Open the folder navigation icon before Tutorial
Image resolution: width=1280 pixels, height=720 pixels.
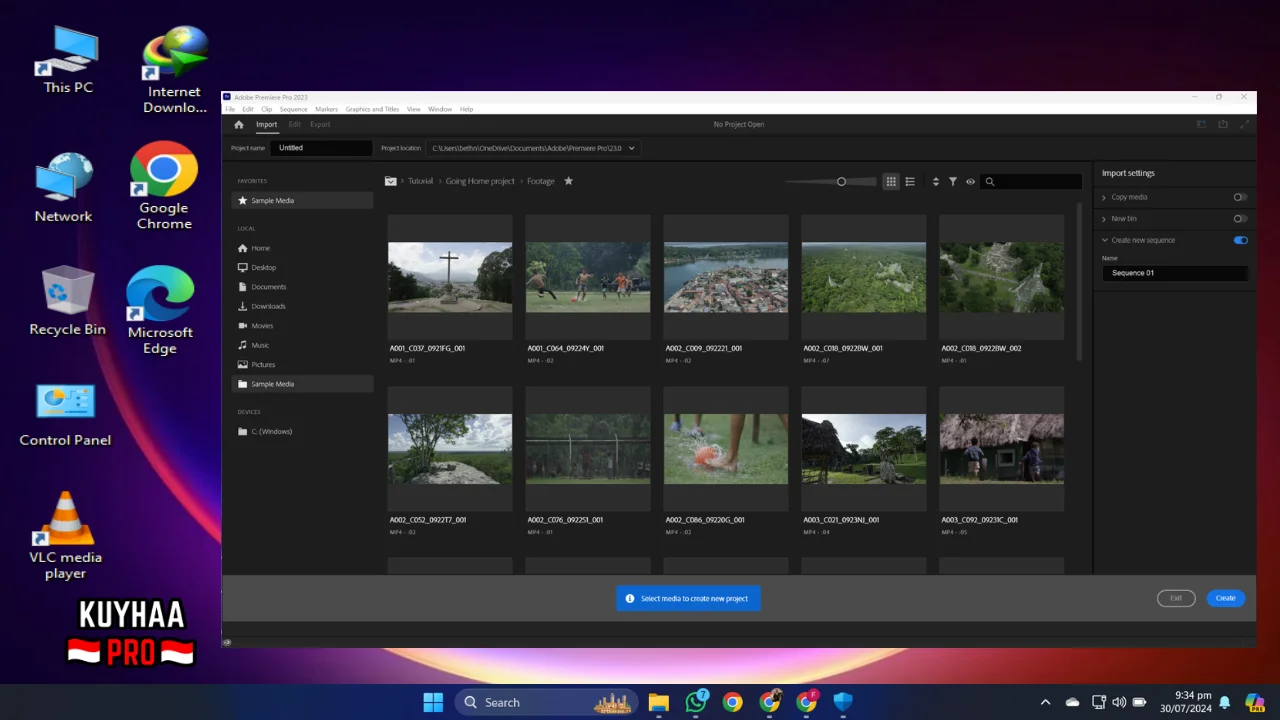tap(391, 181)
